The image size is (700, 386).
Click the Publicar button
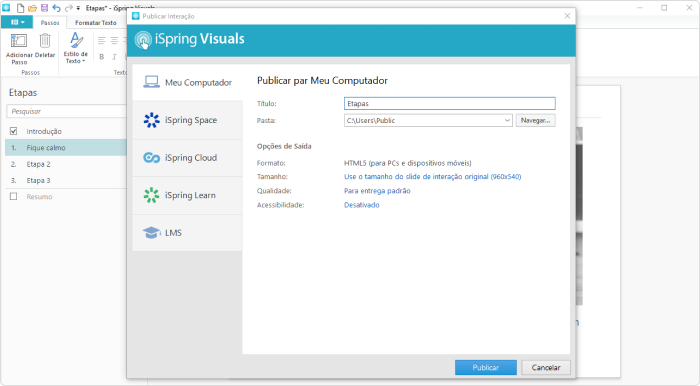point(486,368)
